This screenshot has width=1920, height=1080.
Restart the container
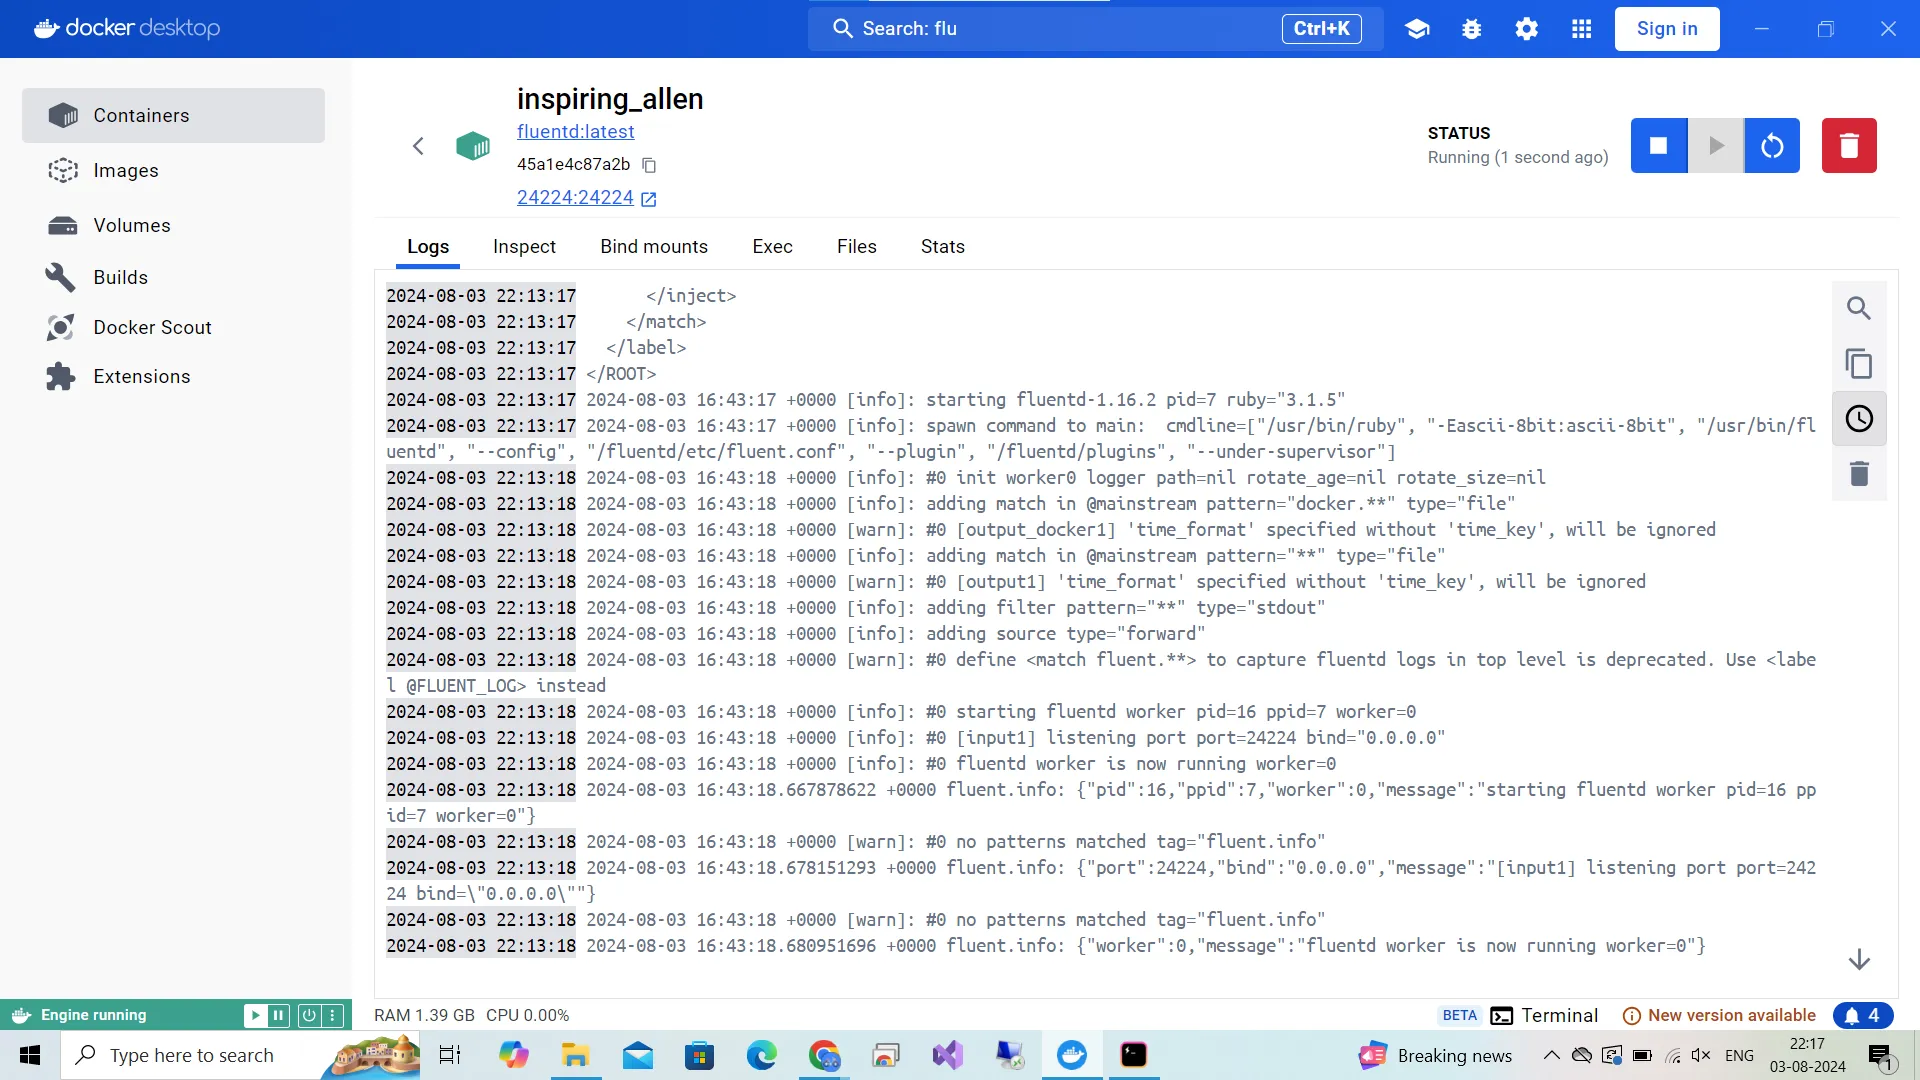1772,146
